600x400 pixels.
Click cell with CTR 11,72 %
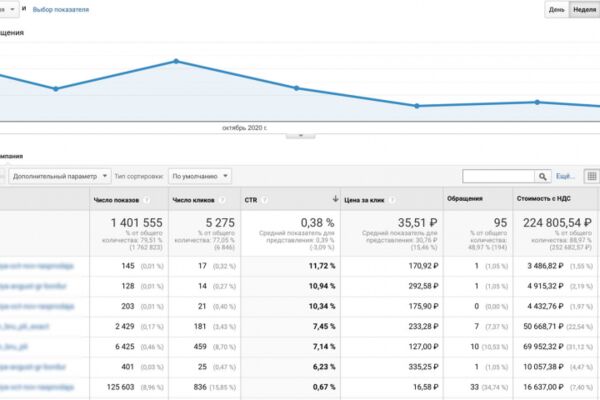(x=322, y=266)
